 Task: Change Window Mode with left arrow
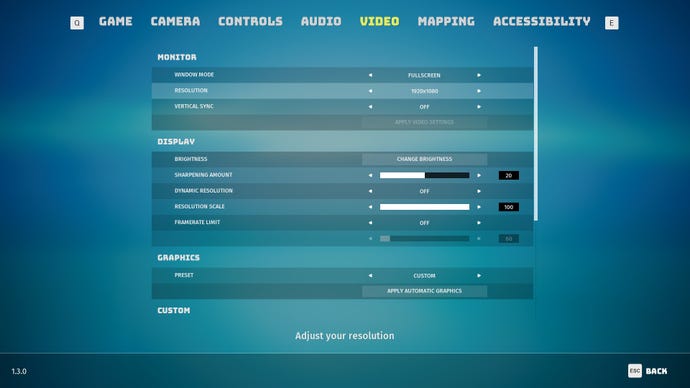370,75
